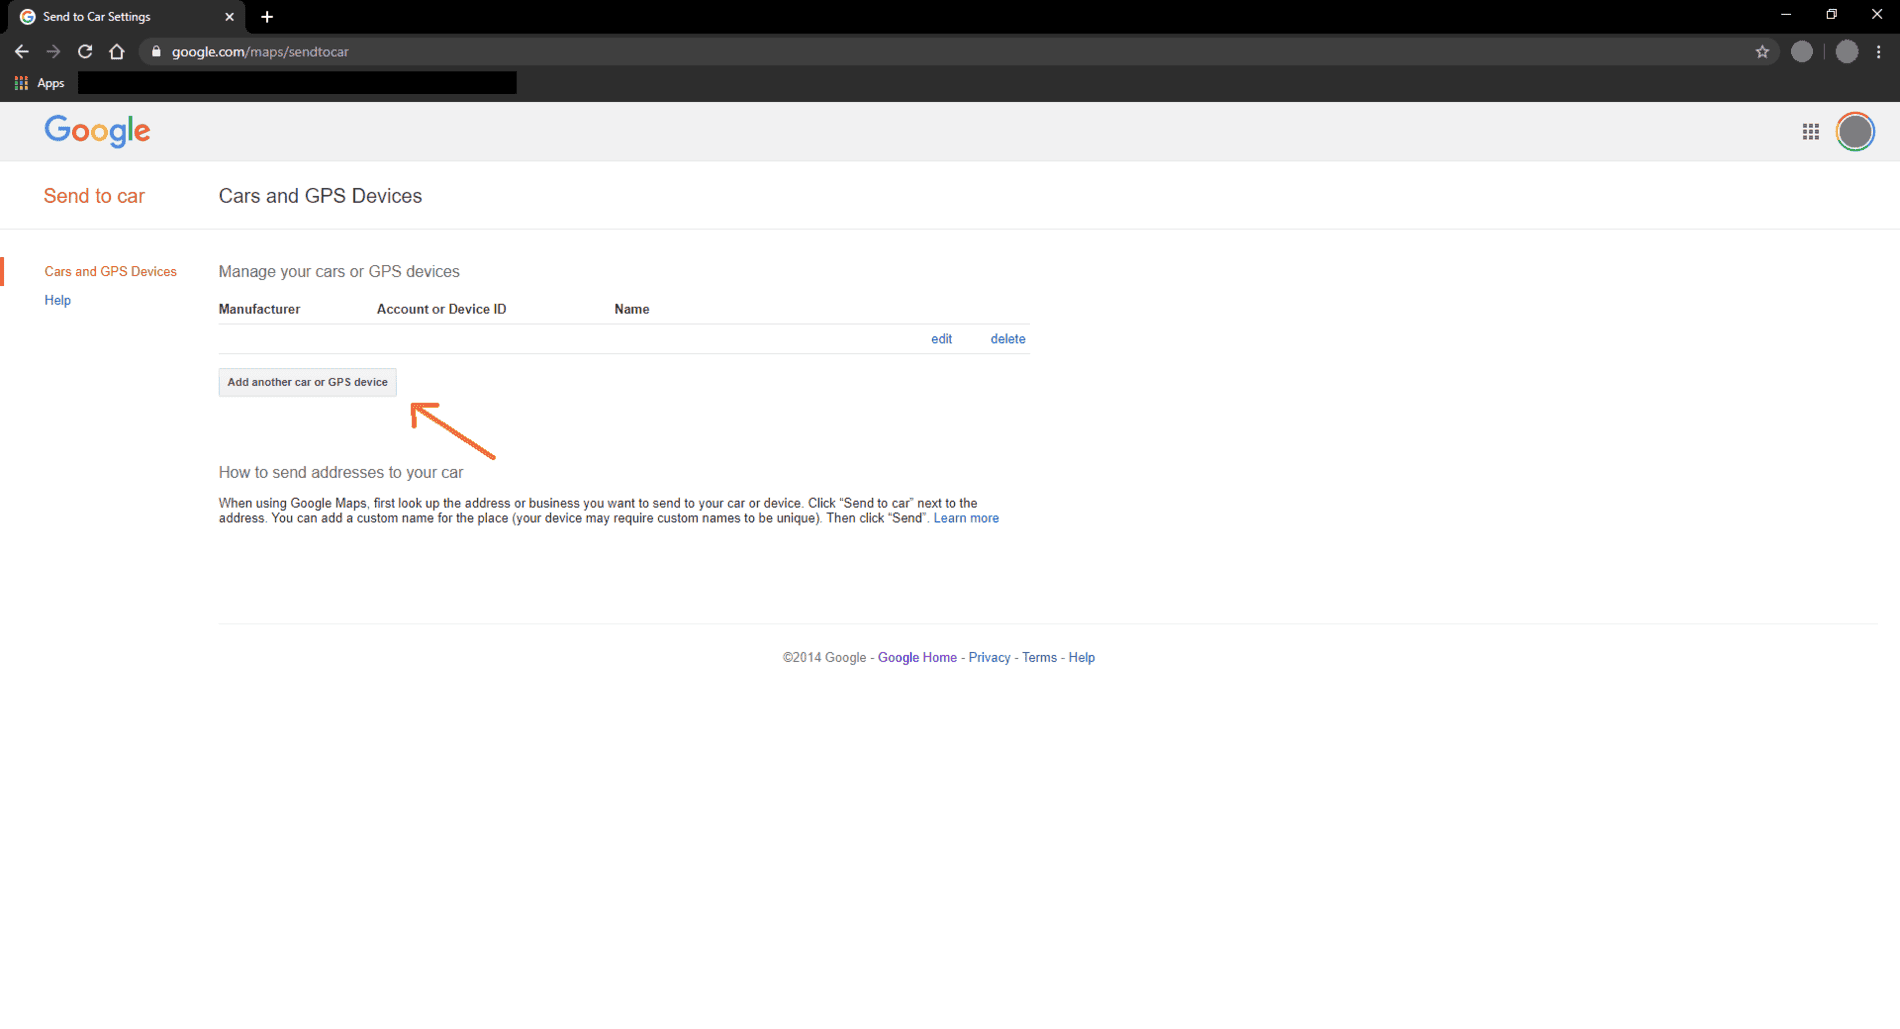
Task: Select the Send to Car Settings tab
Action: coord(127,17)
